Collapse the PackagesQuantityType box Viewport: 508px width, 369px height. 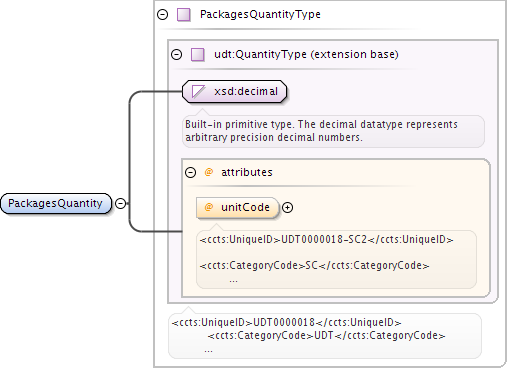[163, 14]
